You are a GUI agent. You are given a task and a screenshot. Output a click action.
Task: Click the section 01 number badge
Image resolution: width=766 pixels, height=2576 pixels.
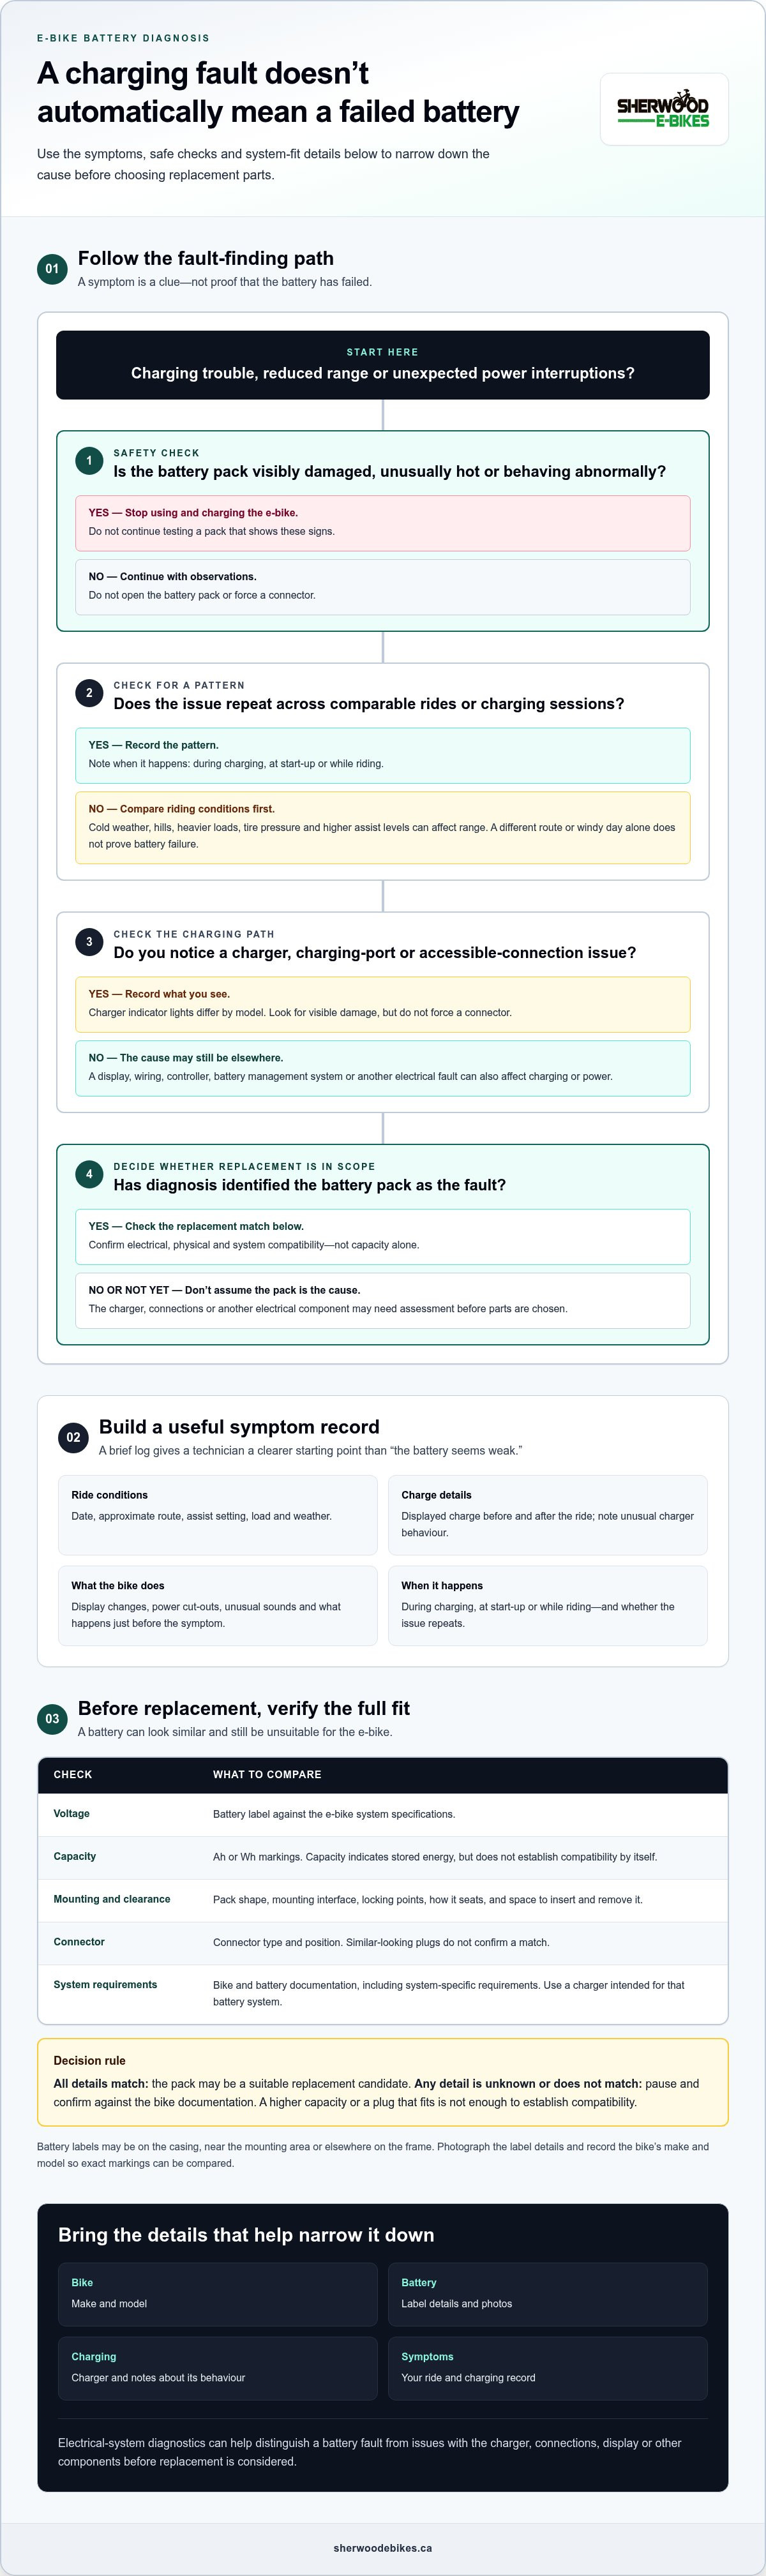pos(52,269)
